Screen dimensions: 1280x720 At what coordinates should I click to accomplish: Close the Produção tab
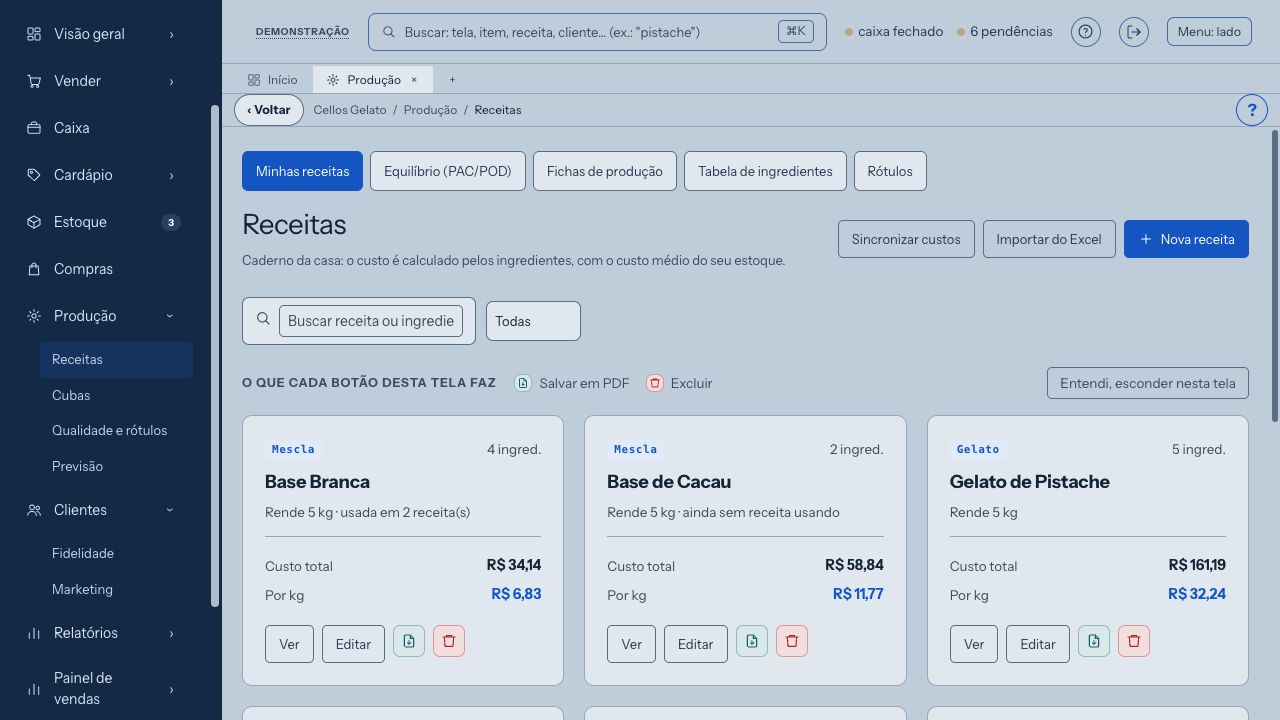coord(414,80)
